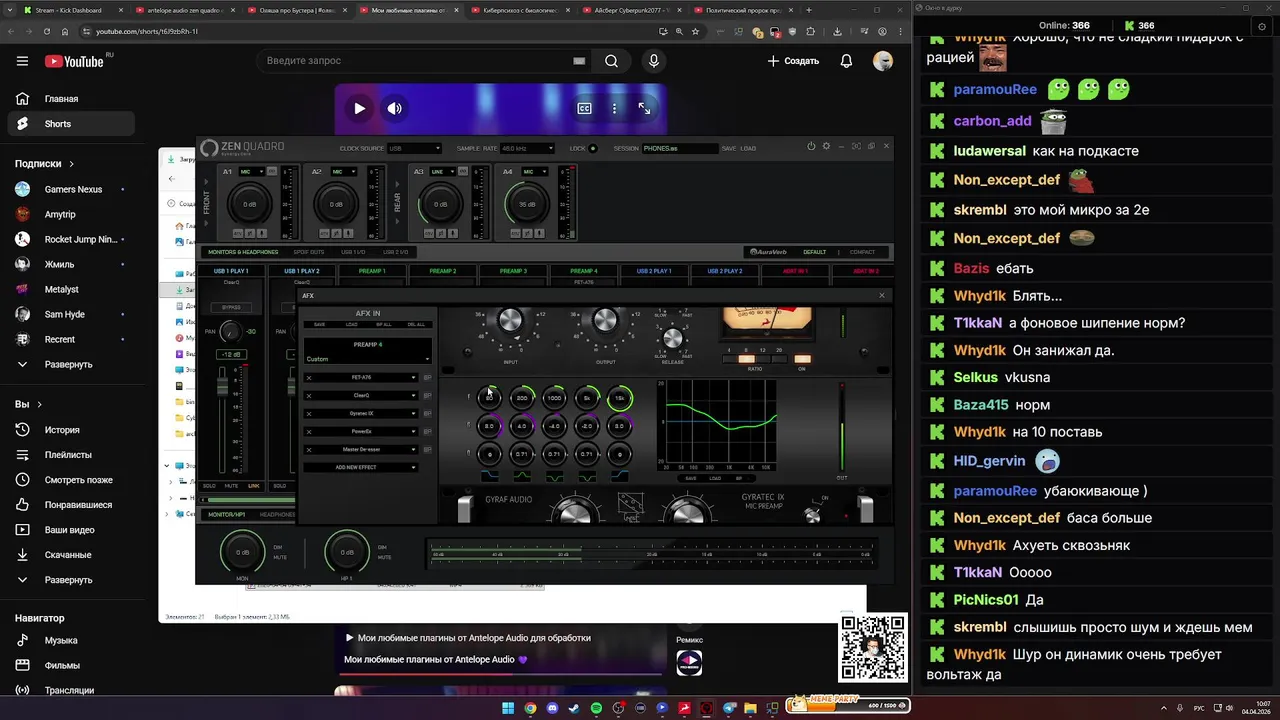Open Steam from the taskbar
Image resolution: width=1280 pixels, height=720 pixels.
click(x=574, y=708)
